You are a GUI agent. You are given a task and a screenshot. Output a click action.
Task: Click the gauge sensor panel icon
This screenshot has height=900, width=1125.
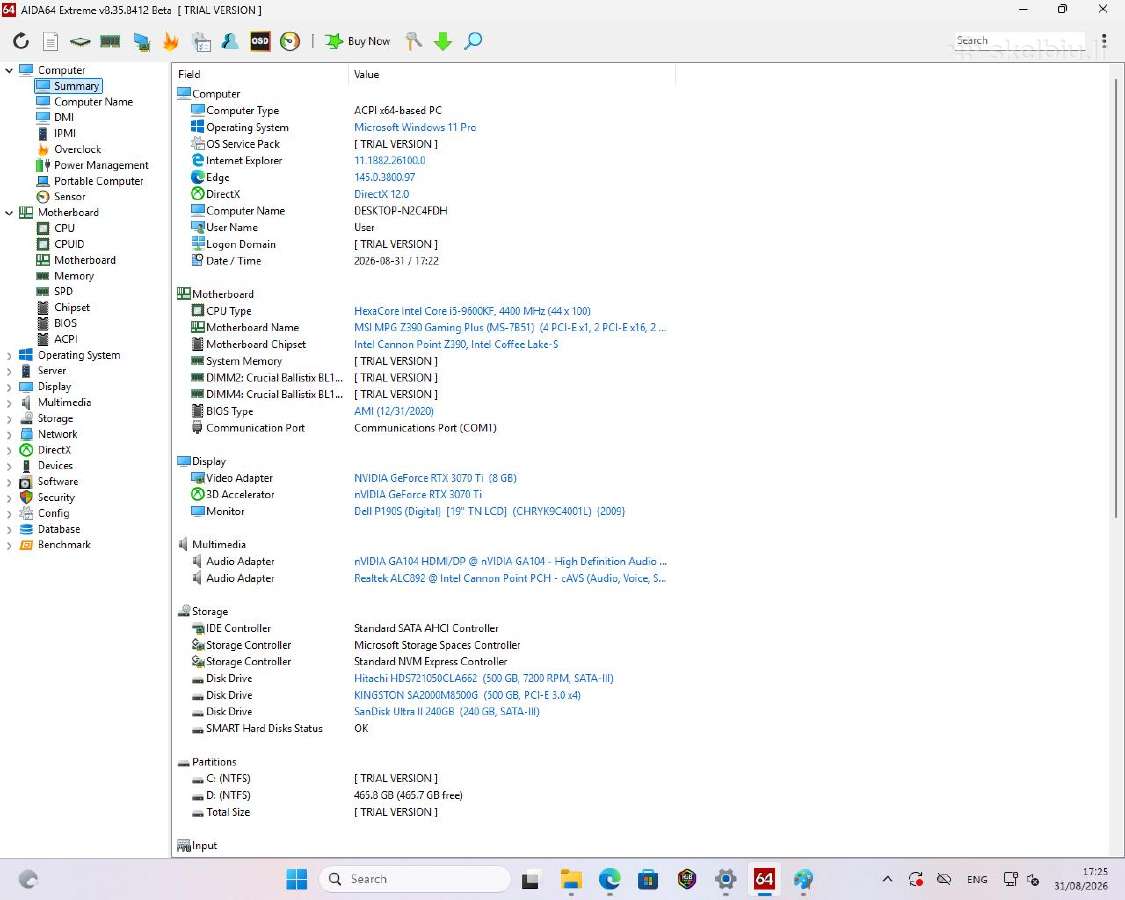290,41
